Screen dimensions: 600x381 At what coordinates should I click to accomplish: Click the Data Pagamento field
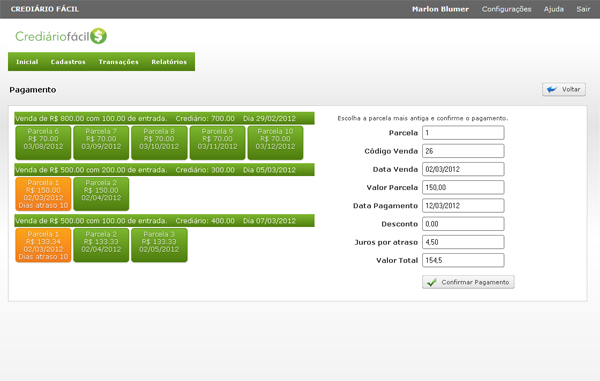pyautogui.click(x=463, y=206)
